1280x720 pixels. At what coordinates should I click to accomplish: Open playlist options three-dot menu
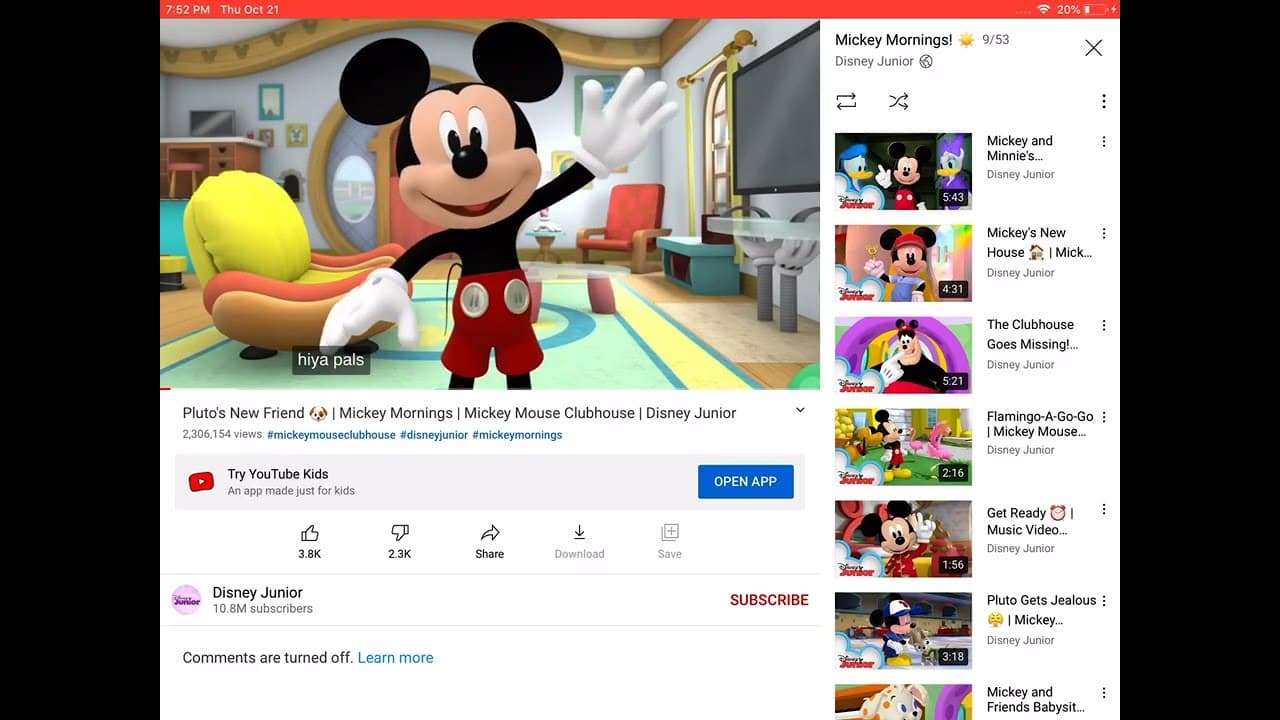[x=1104, y=101]
